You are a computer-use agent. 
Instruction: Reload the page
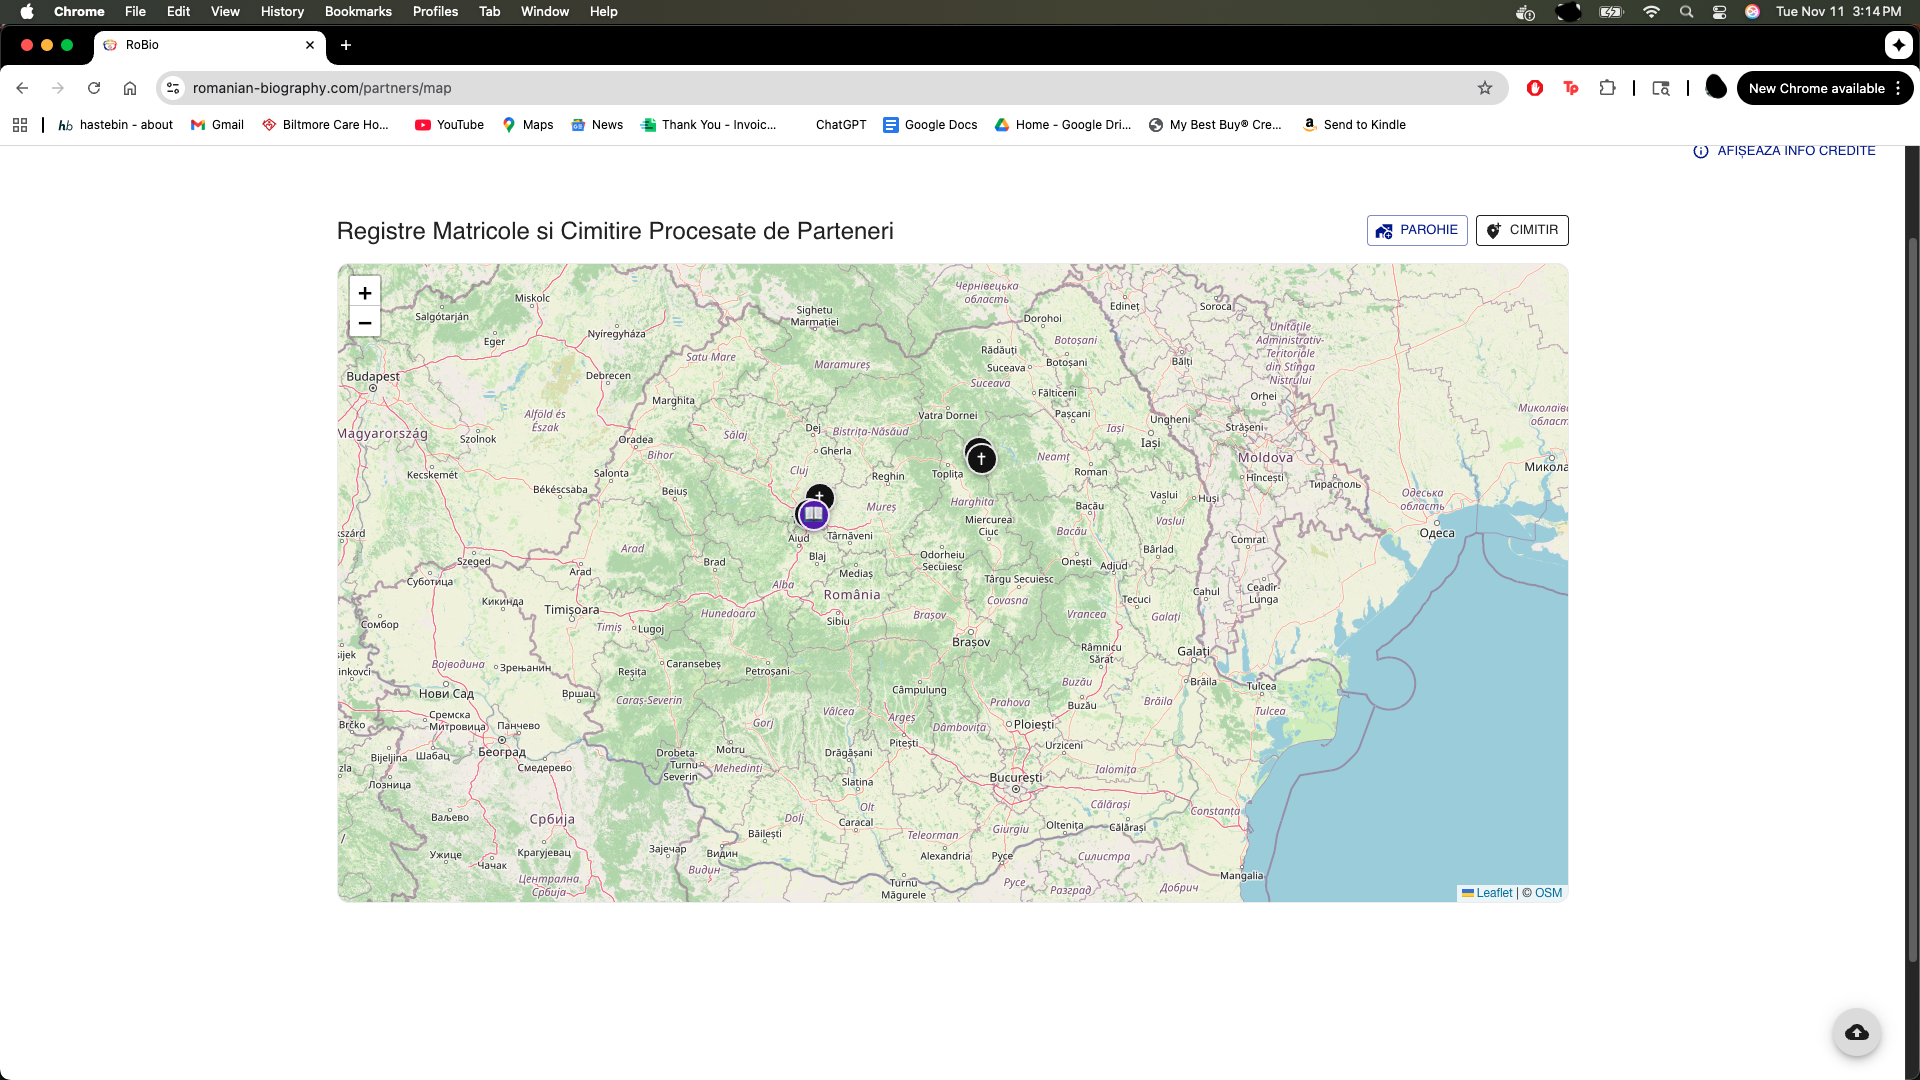(x=94, y=88)
